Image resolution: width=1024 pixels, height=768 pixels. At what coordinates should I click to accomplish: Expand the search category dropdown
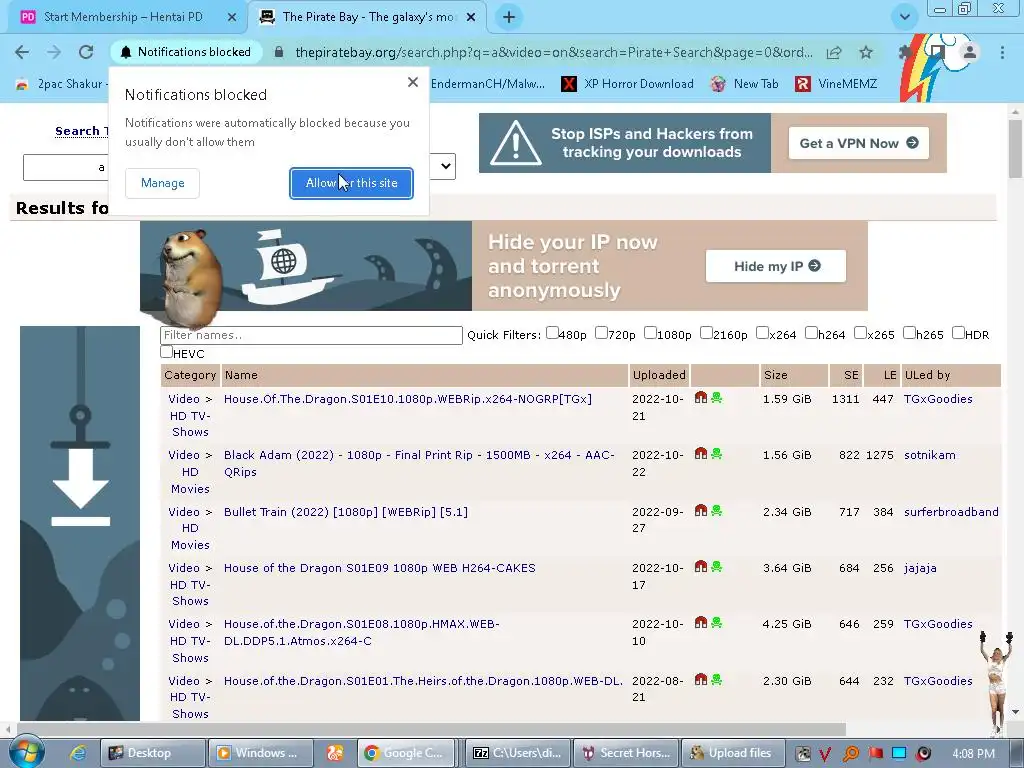click(443, 166)
